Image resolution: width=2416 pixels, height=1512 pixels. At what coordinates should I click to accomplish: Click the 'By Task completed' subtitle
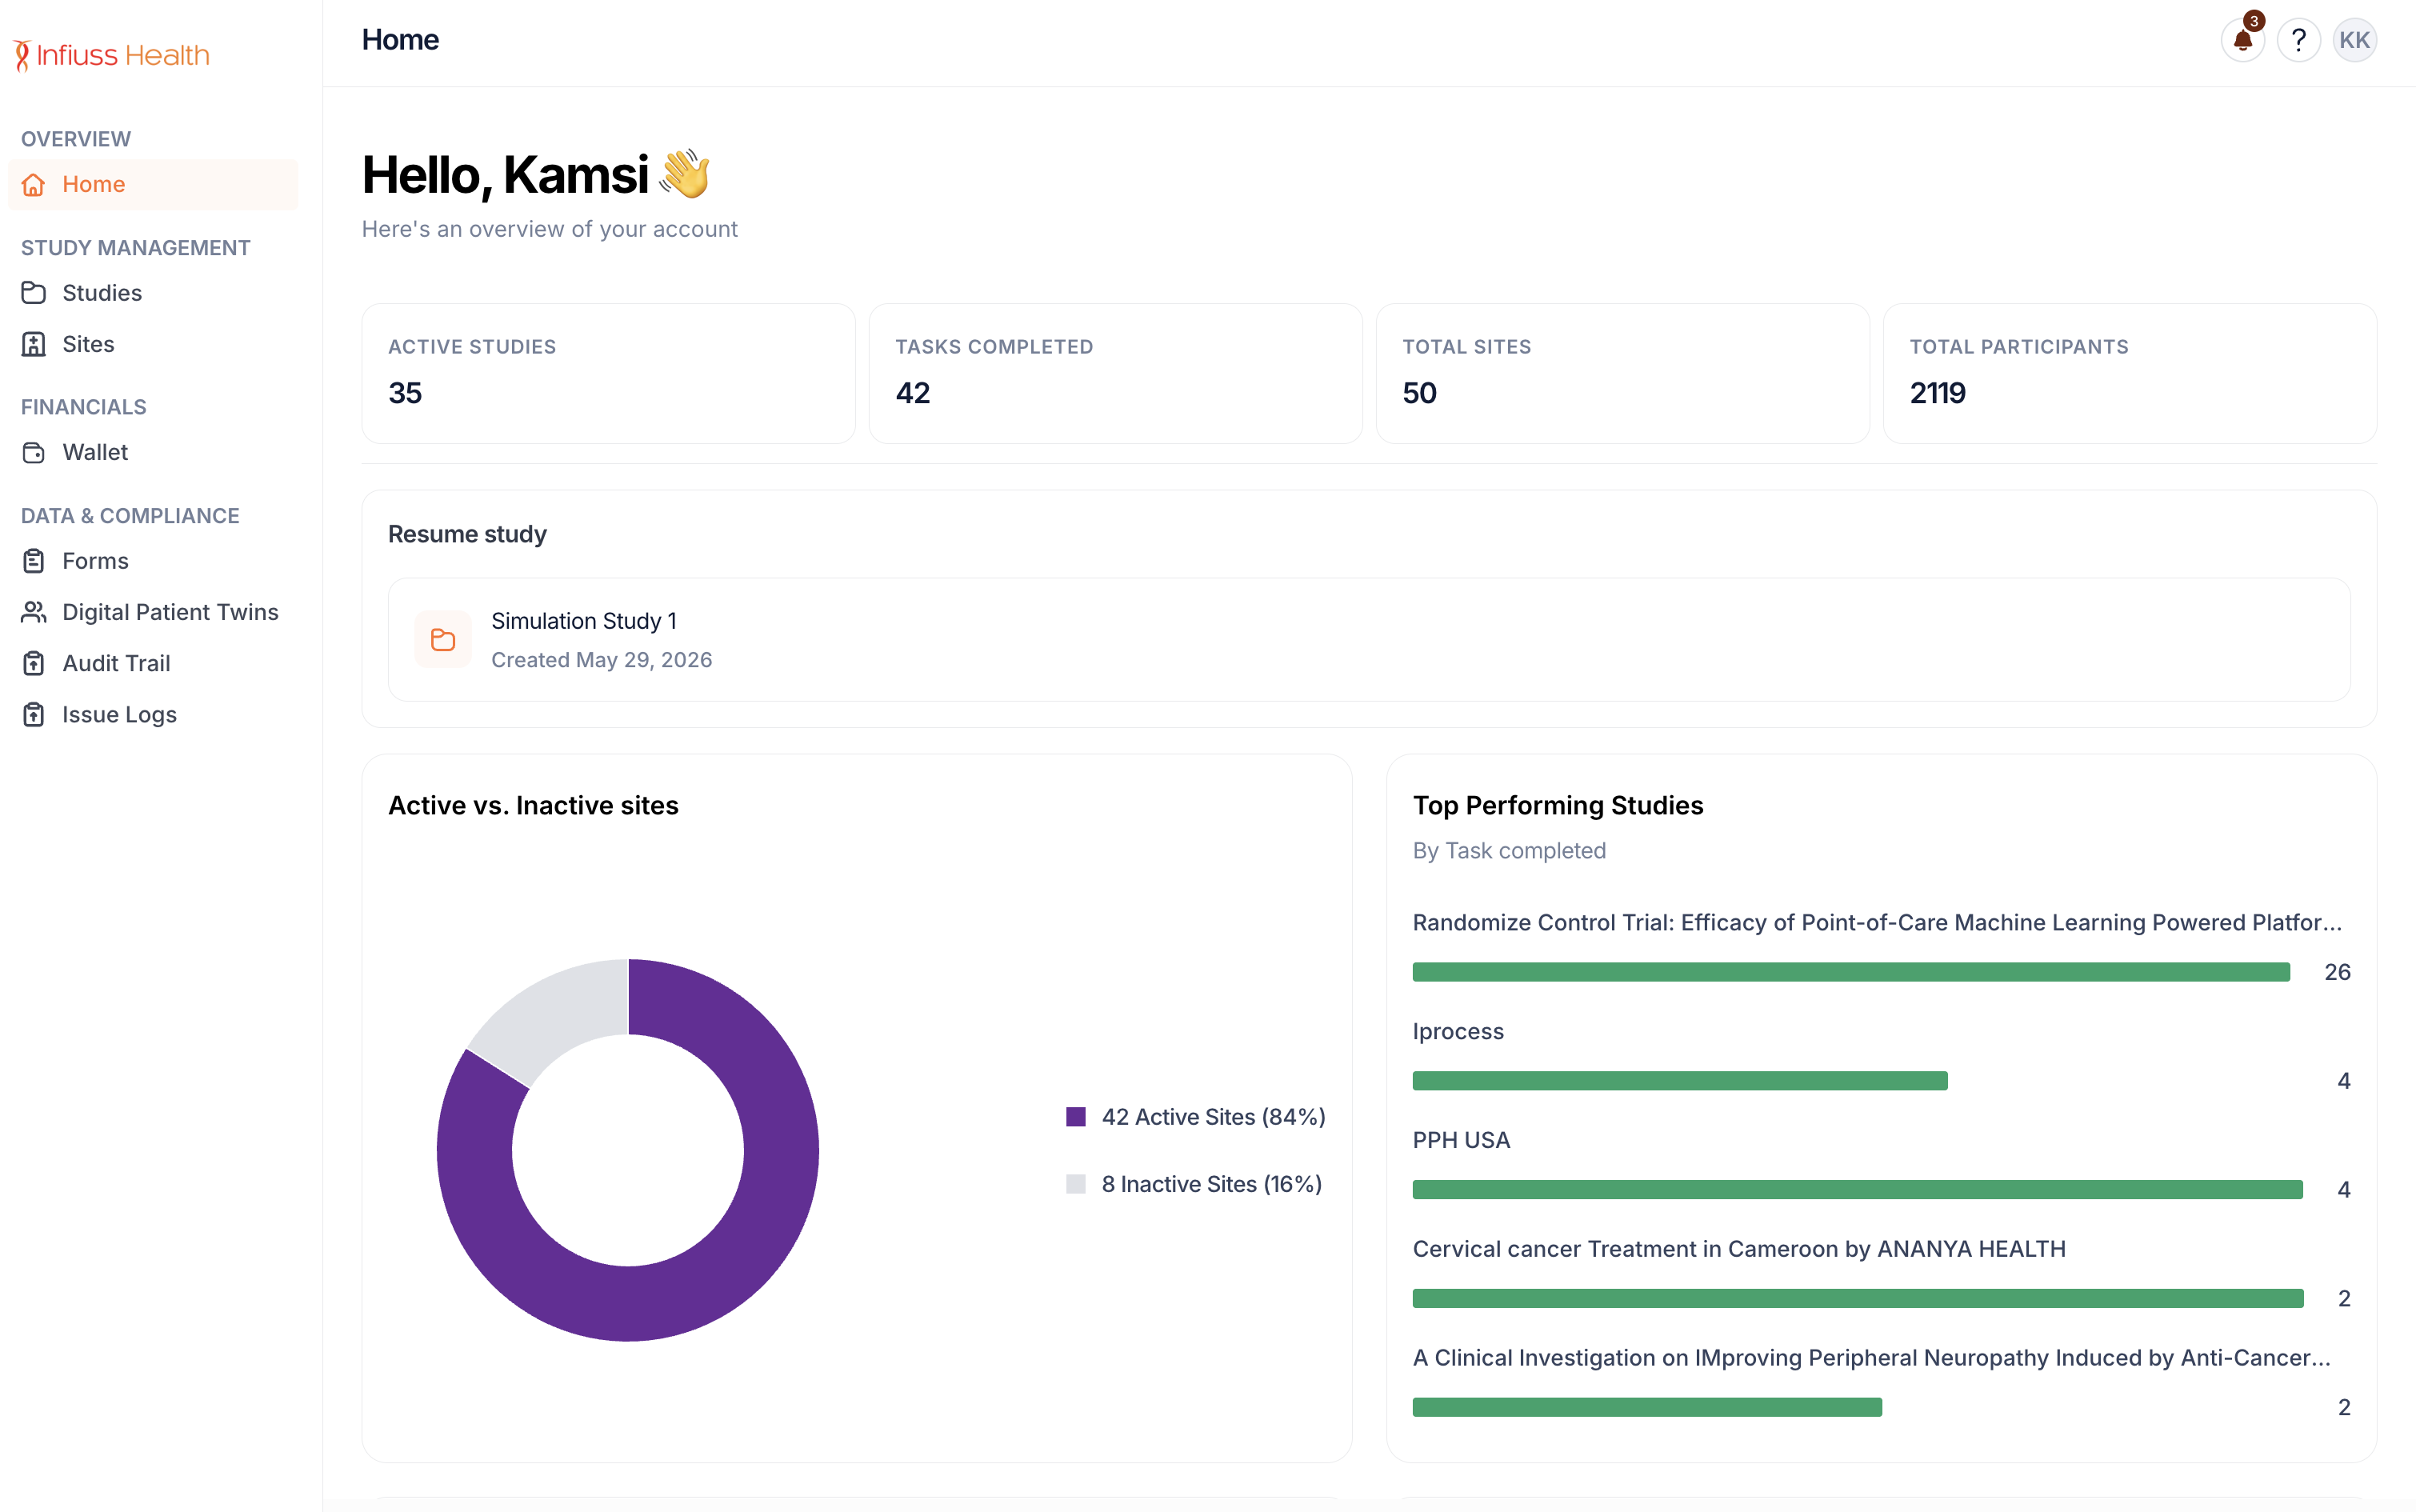point(1509,851)
